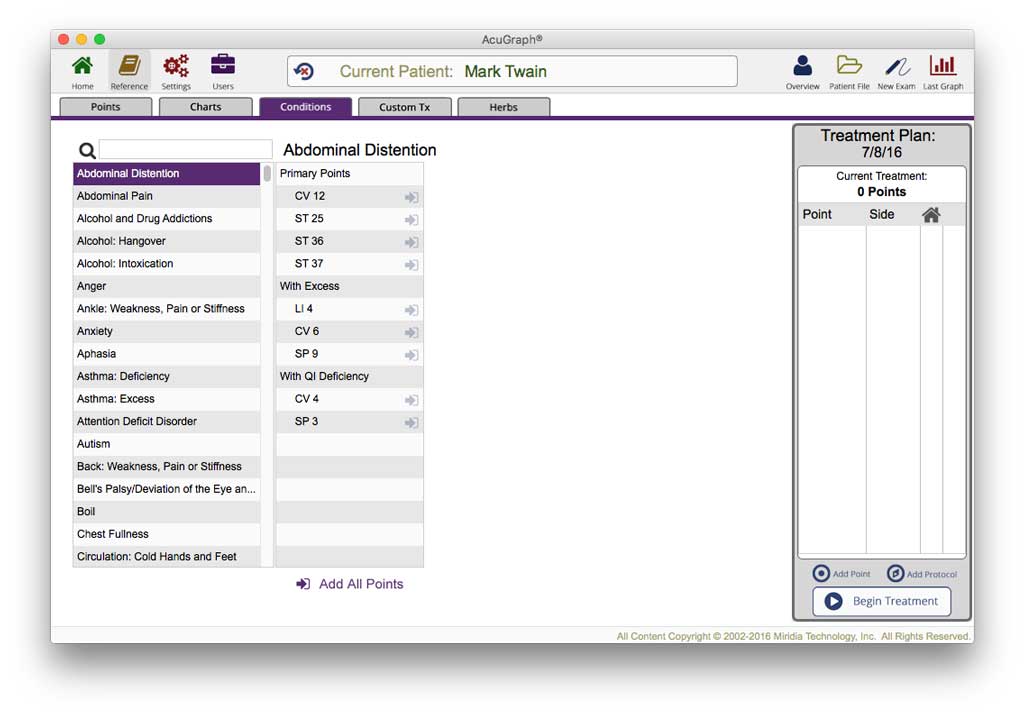Open the Settings gears icon
Viewport: 1024px width, 715px height.
(x=176, y=66)
